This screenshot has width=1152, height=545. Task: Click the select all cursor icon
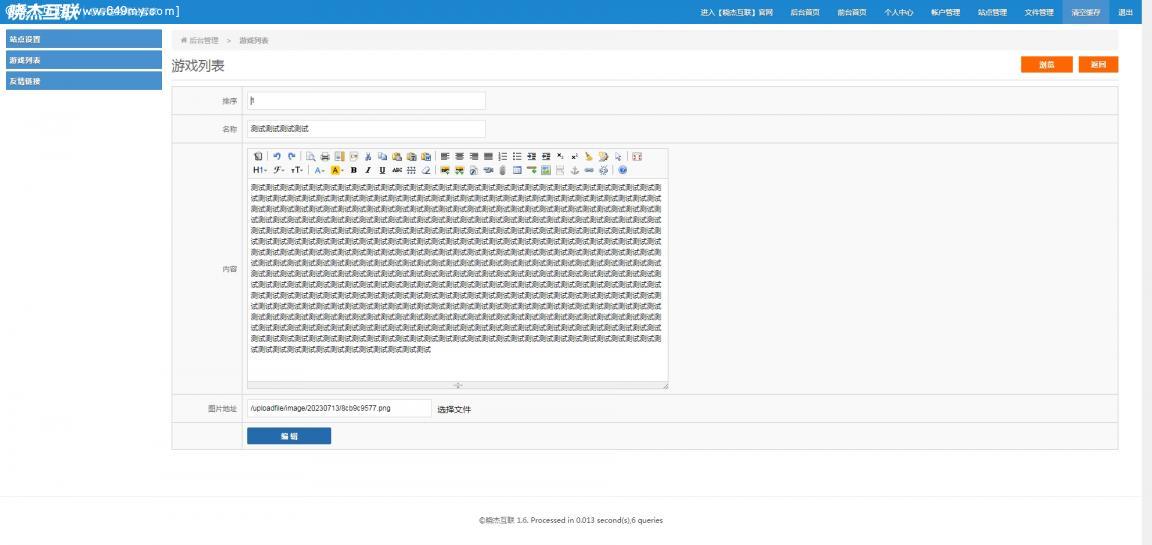(x=618, y=156)
